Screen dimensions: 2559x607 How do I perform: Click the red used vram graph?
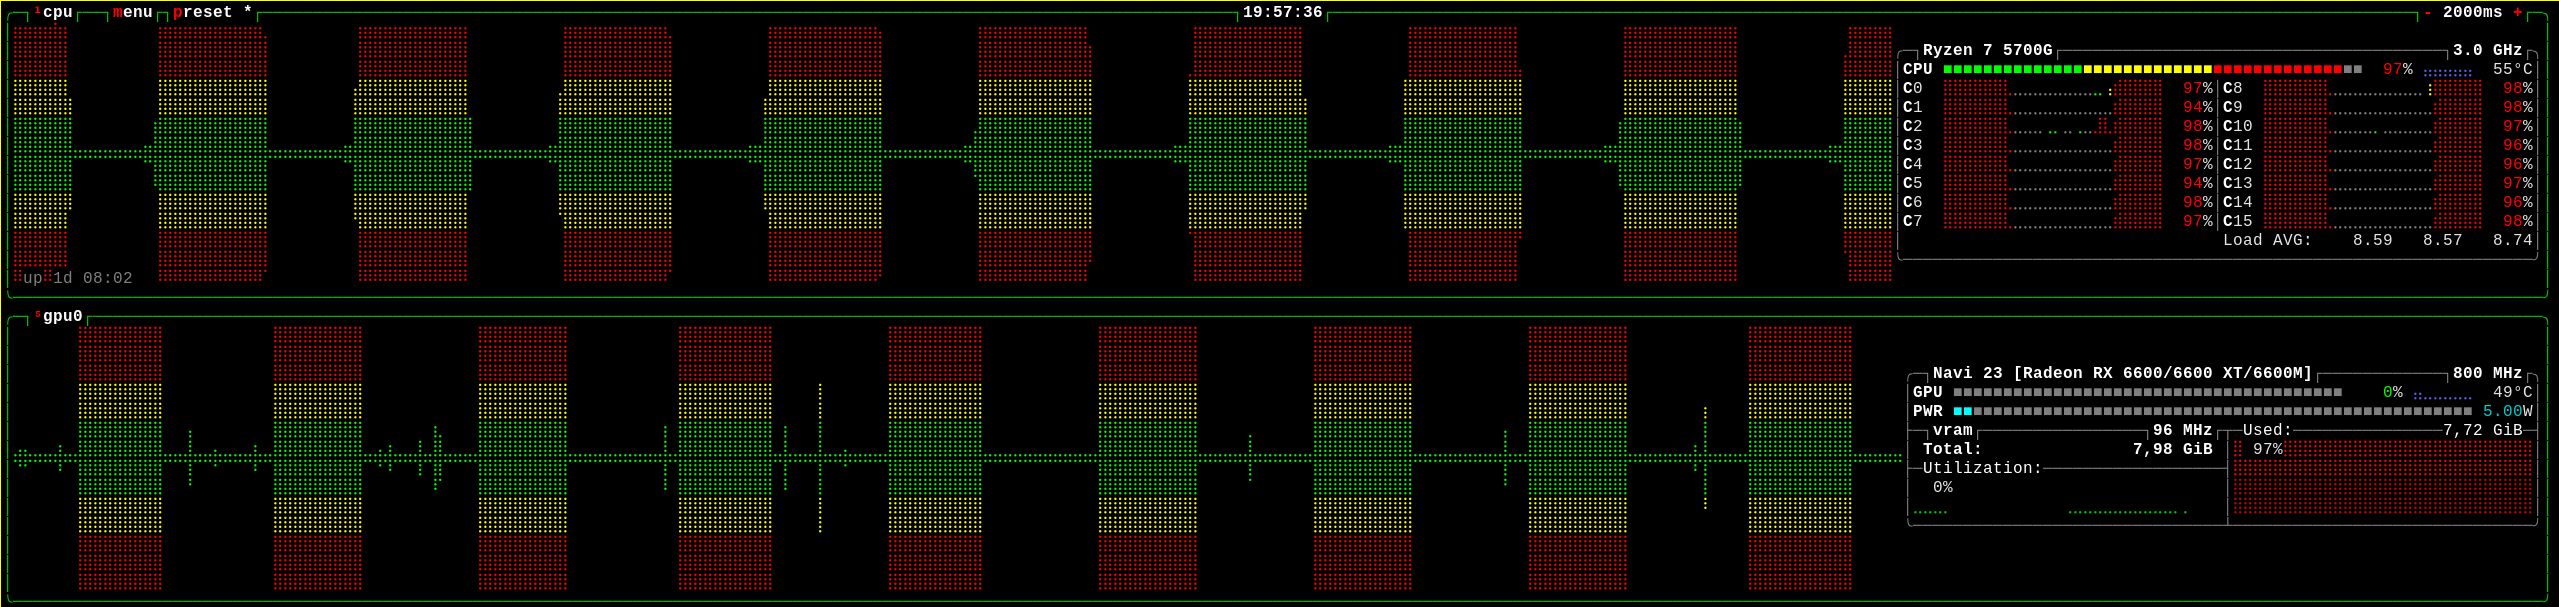click(2384, 478)
